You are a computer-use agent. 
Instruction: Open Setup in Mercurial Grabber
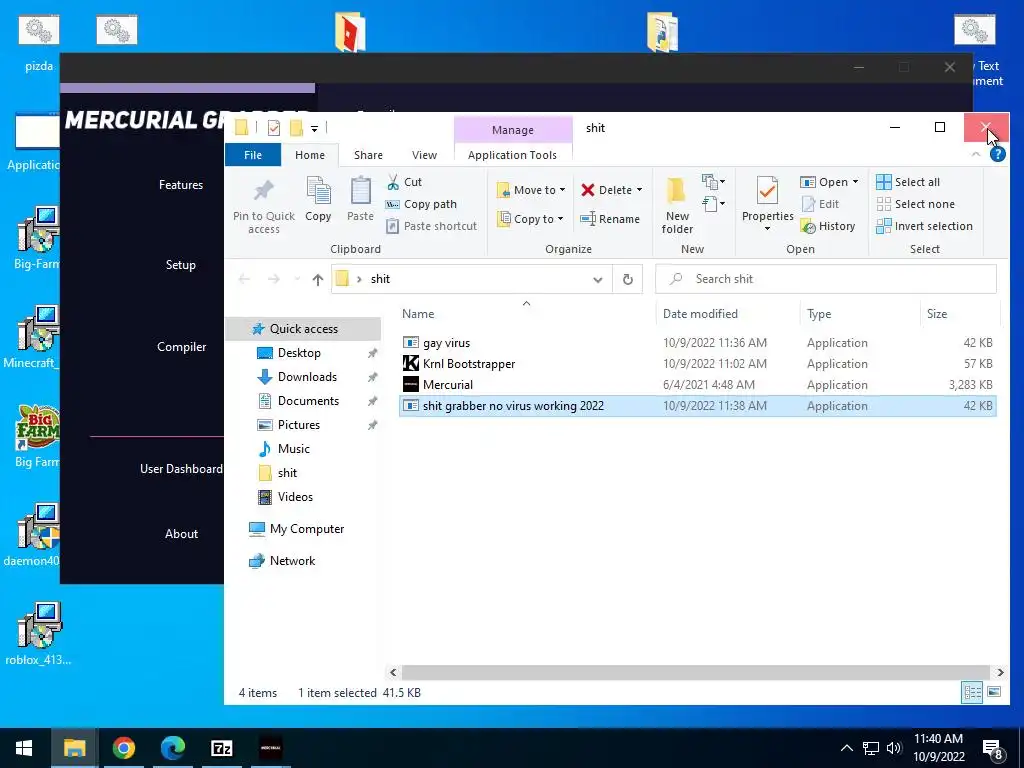point(181,264)
